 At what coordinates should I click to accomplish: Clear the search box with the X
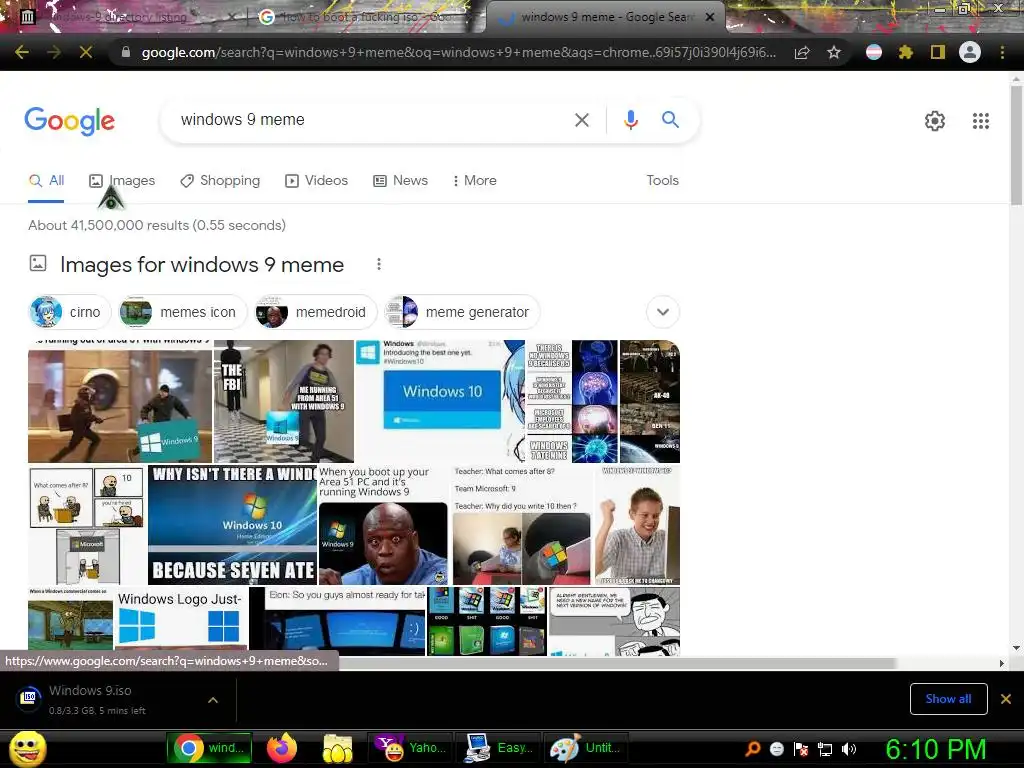(581, 120)
